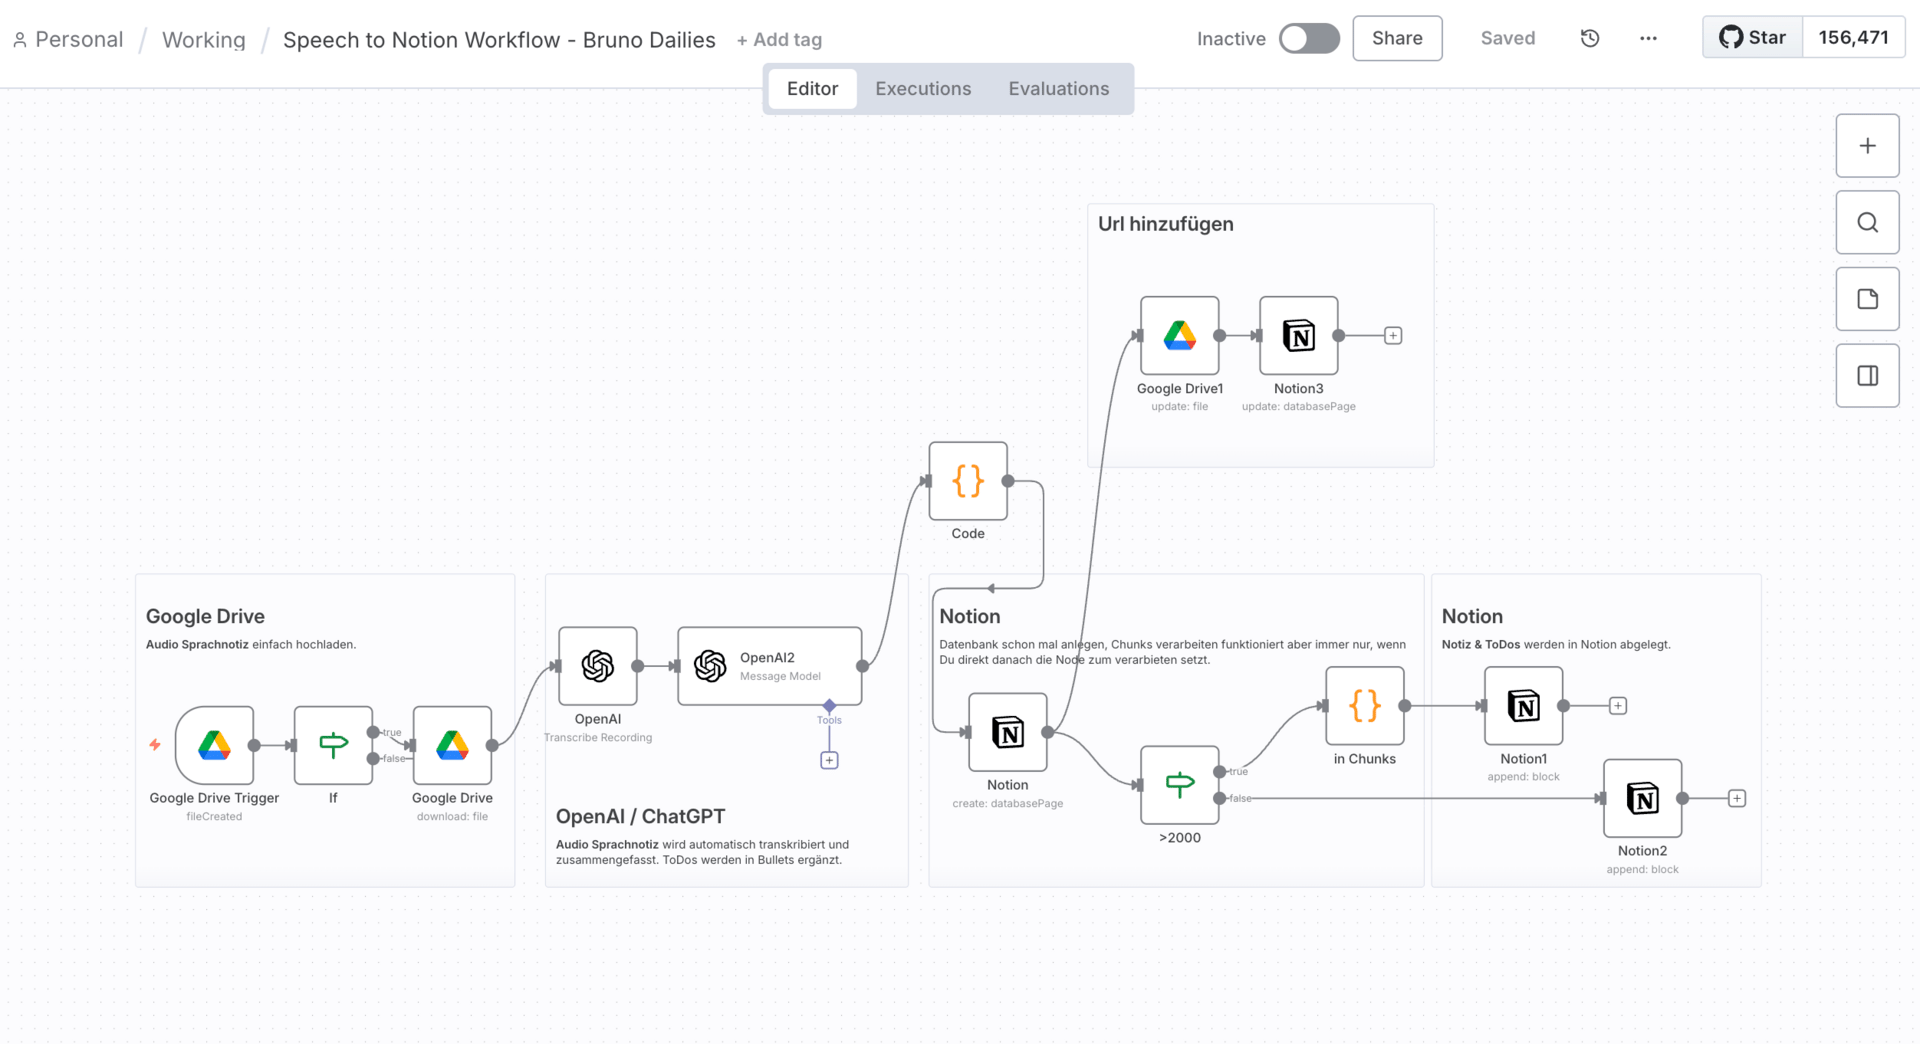Click the add node plus button
This screenshot has width=1920, height=1044.
point(1867,146)
